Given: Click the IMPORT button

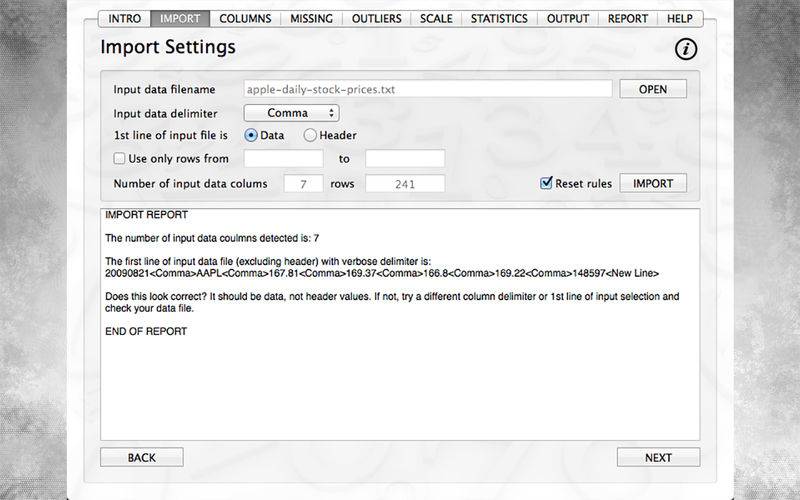Looking at the screenshot, I should click(653, 183).
